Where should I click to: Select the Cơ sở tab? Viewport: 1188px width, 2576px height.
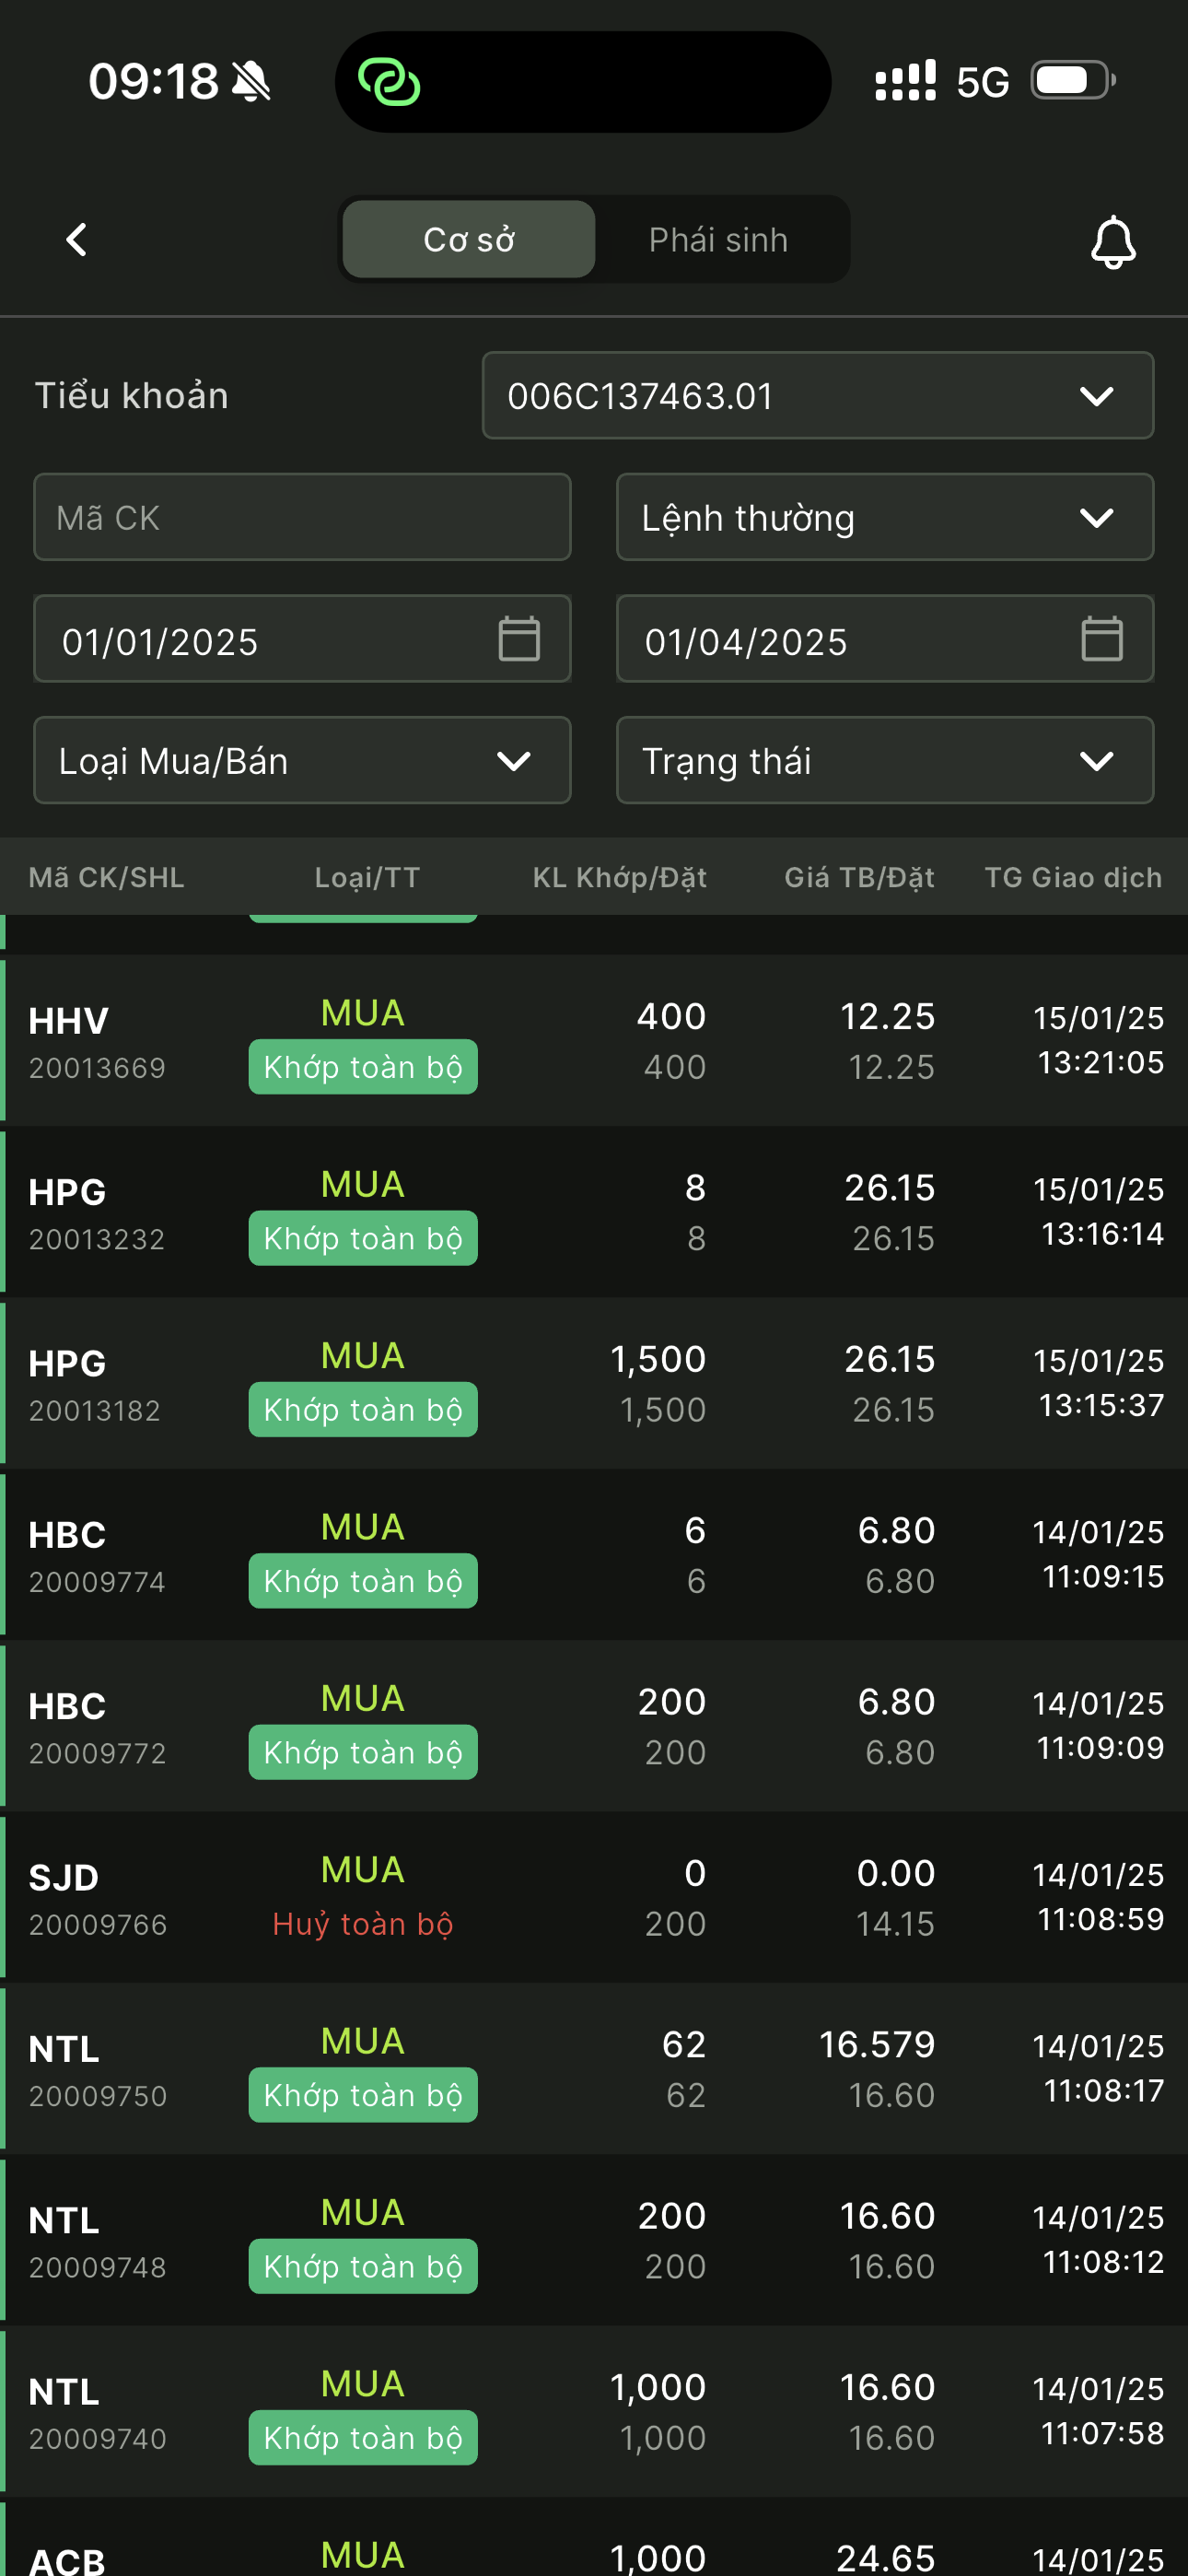click(x=468, y=240)
